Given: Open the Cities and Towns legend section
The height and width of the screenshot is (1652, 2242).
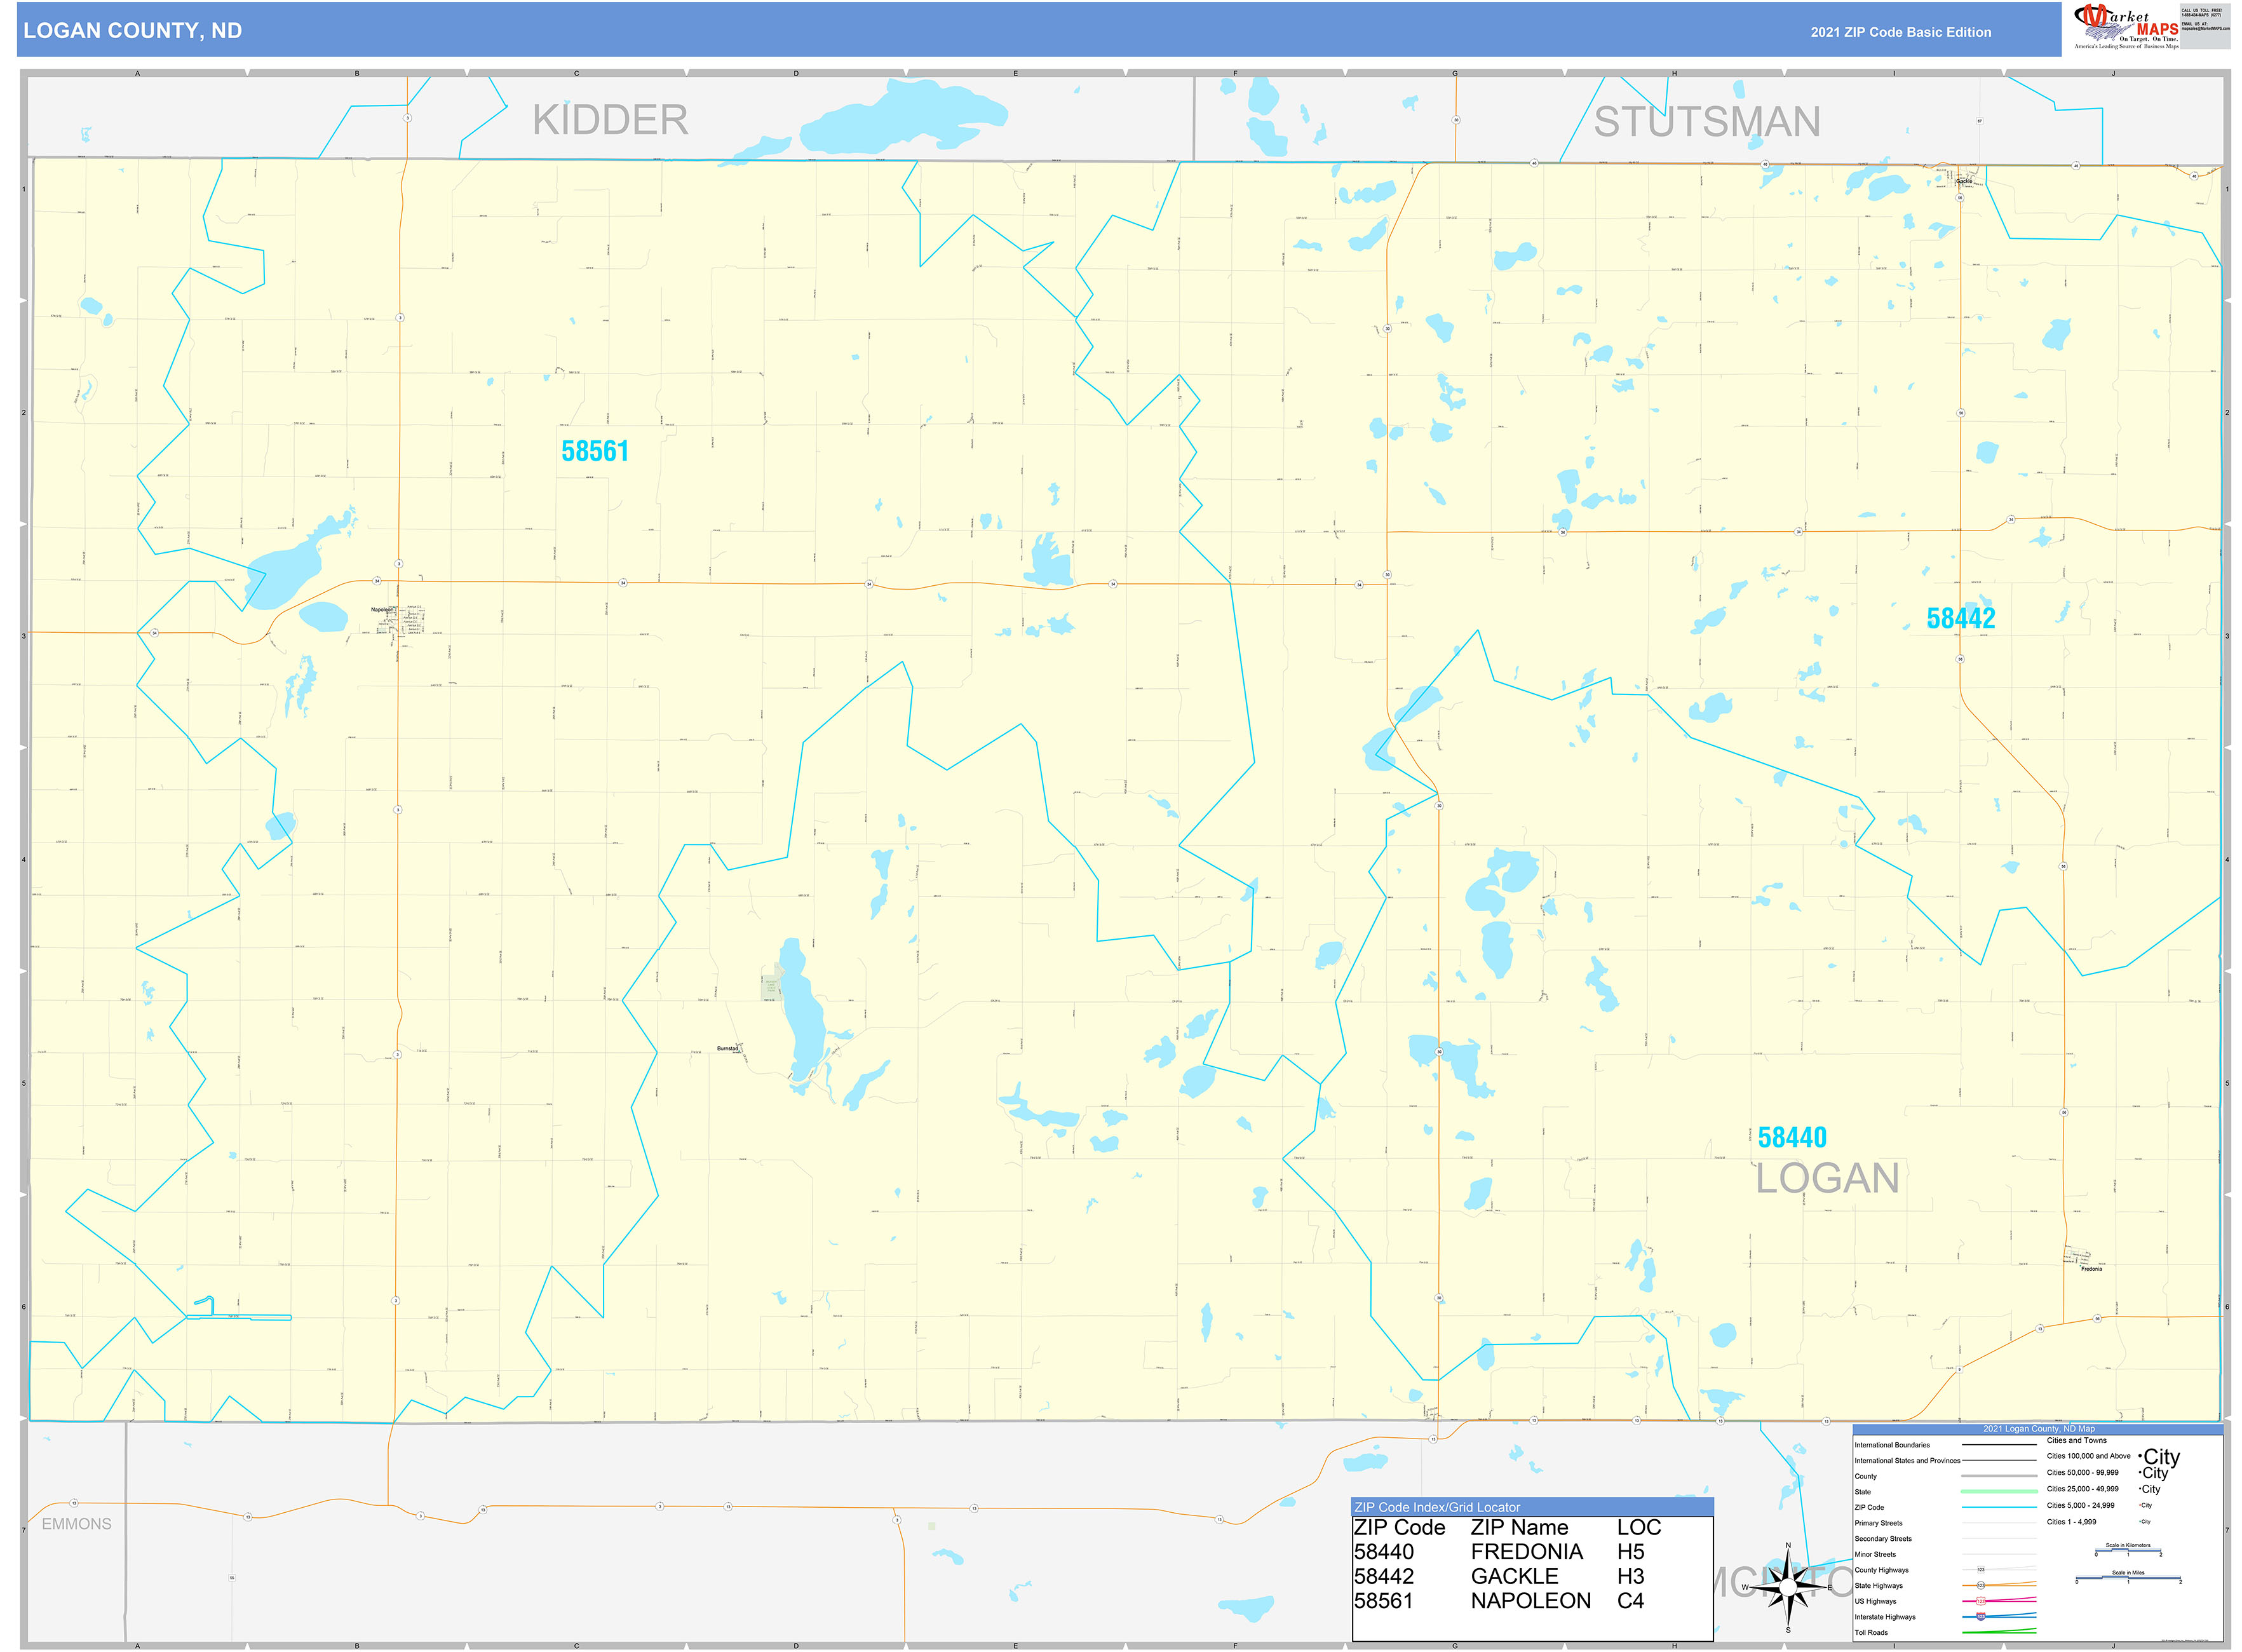Looking at the screenshot, I should click(x=2076, y=1440).
